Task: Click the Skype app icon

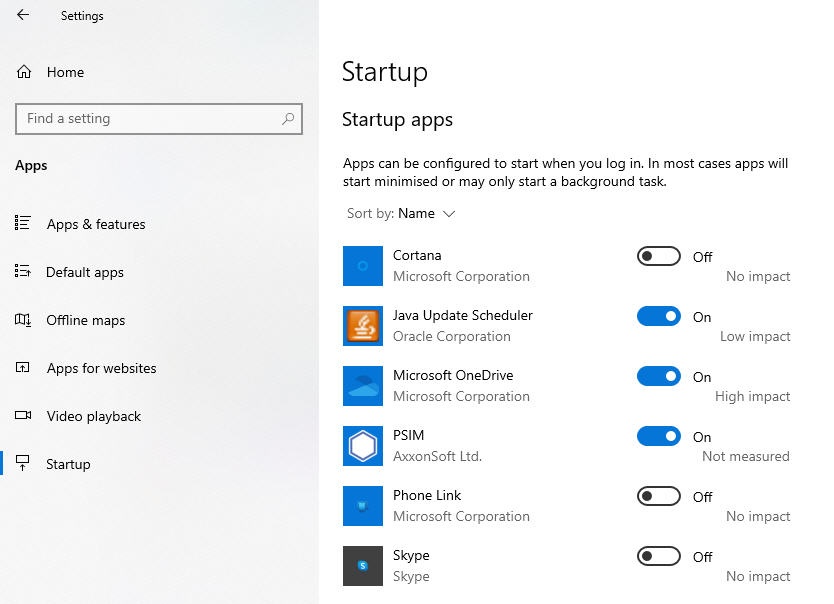Action: (363, 566)
